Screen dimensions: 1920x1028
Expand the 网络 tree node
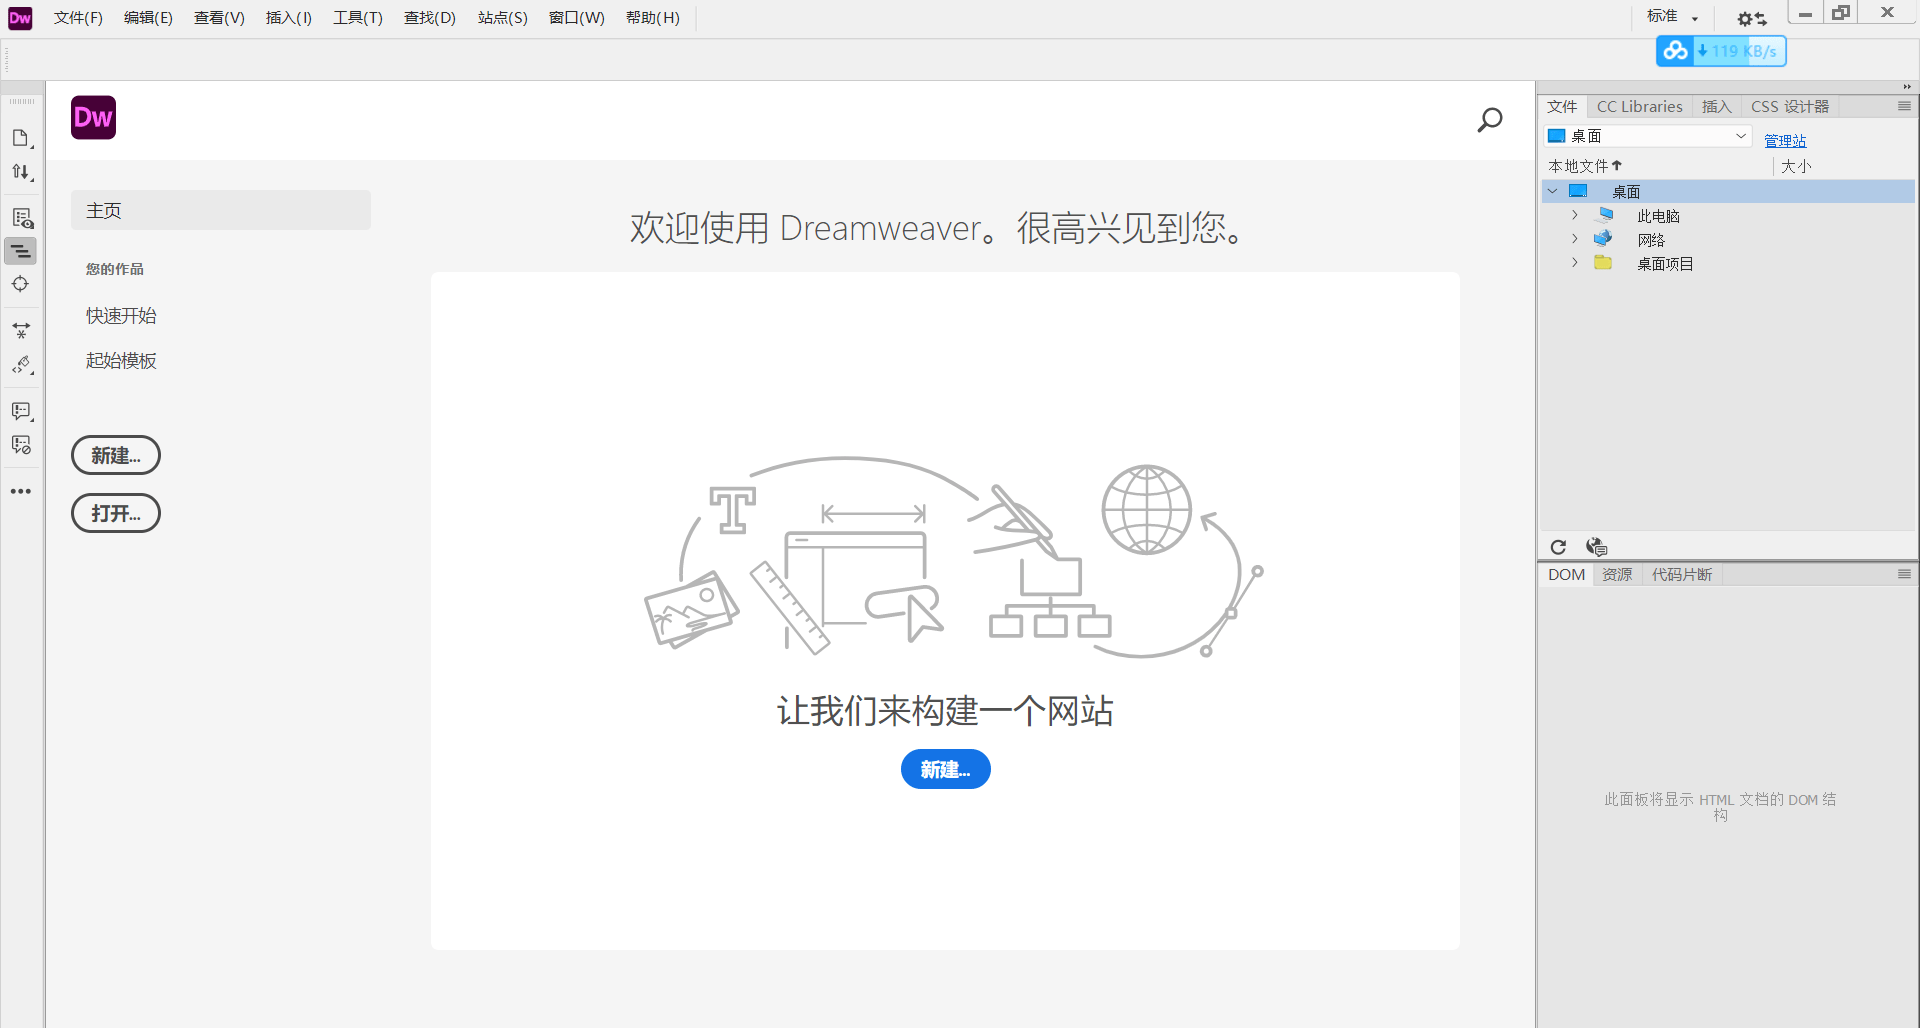(1574, 239)
